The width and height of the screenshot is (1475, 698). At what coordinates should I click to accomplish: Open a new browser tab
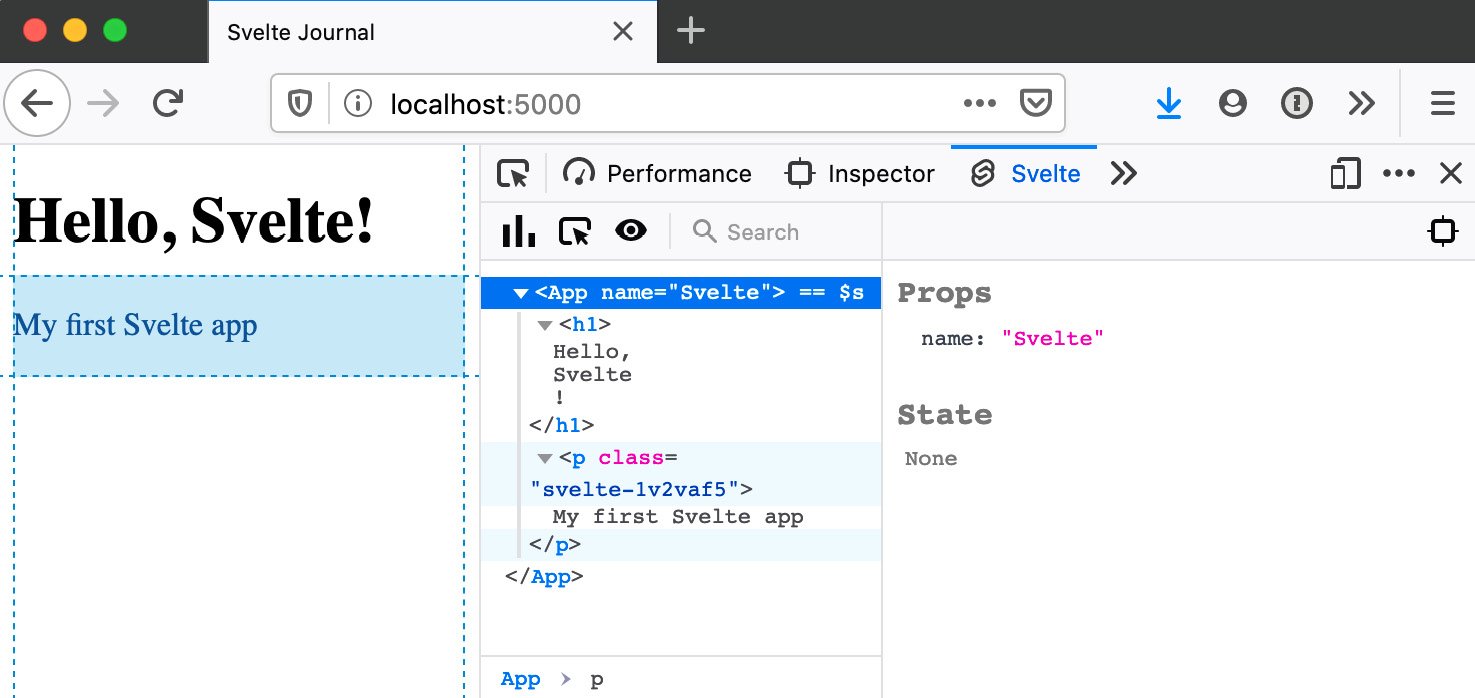(691, 31)
